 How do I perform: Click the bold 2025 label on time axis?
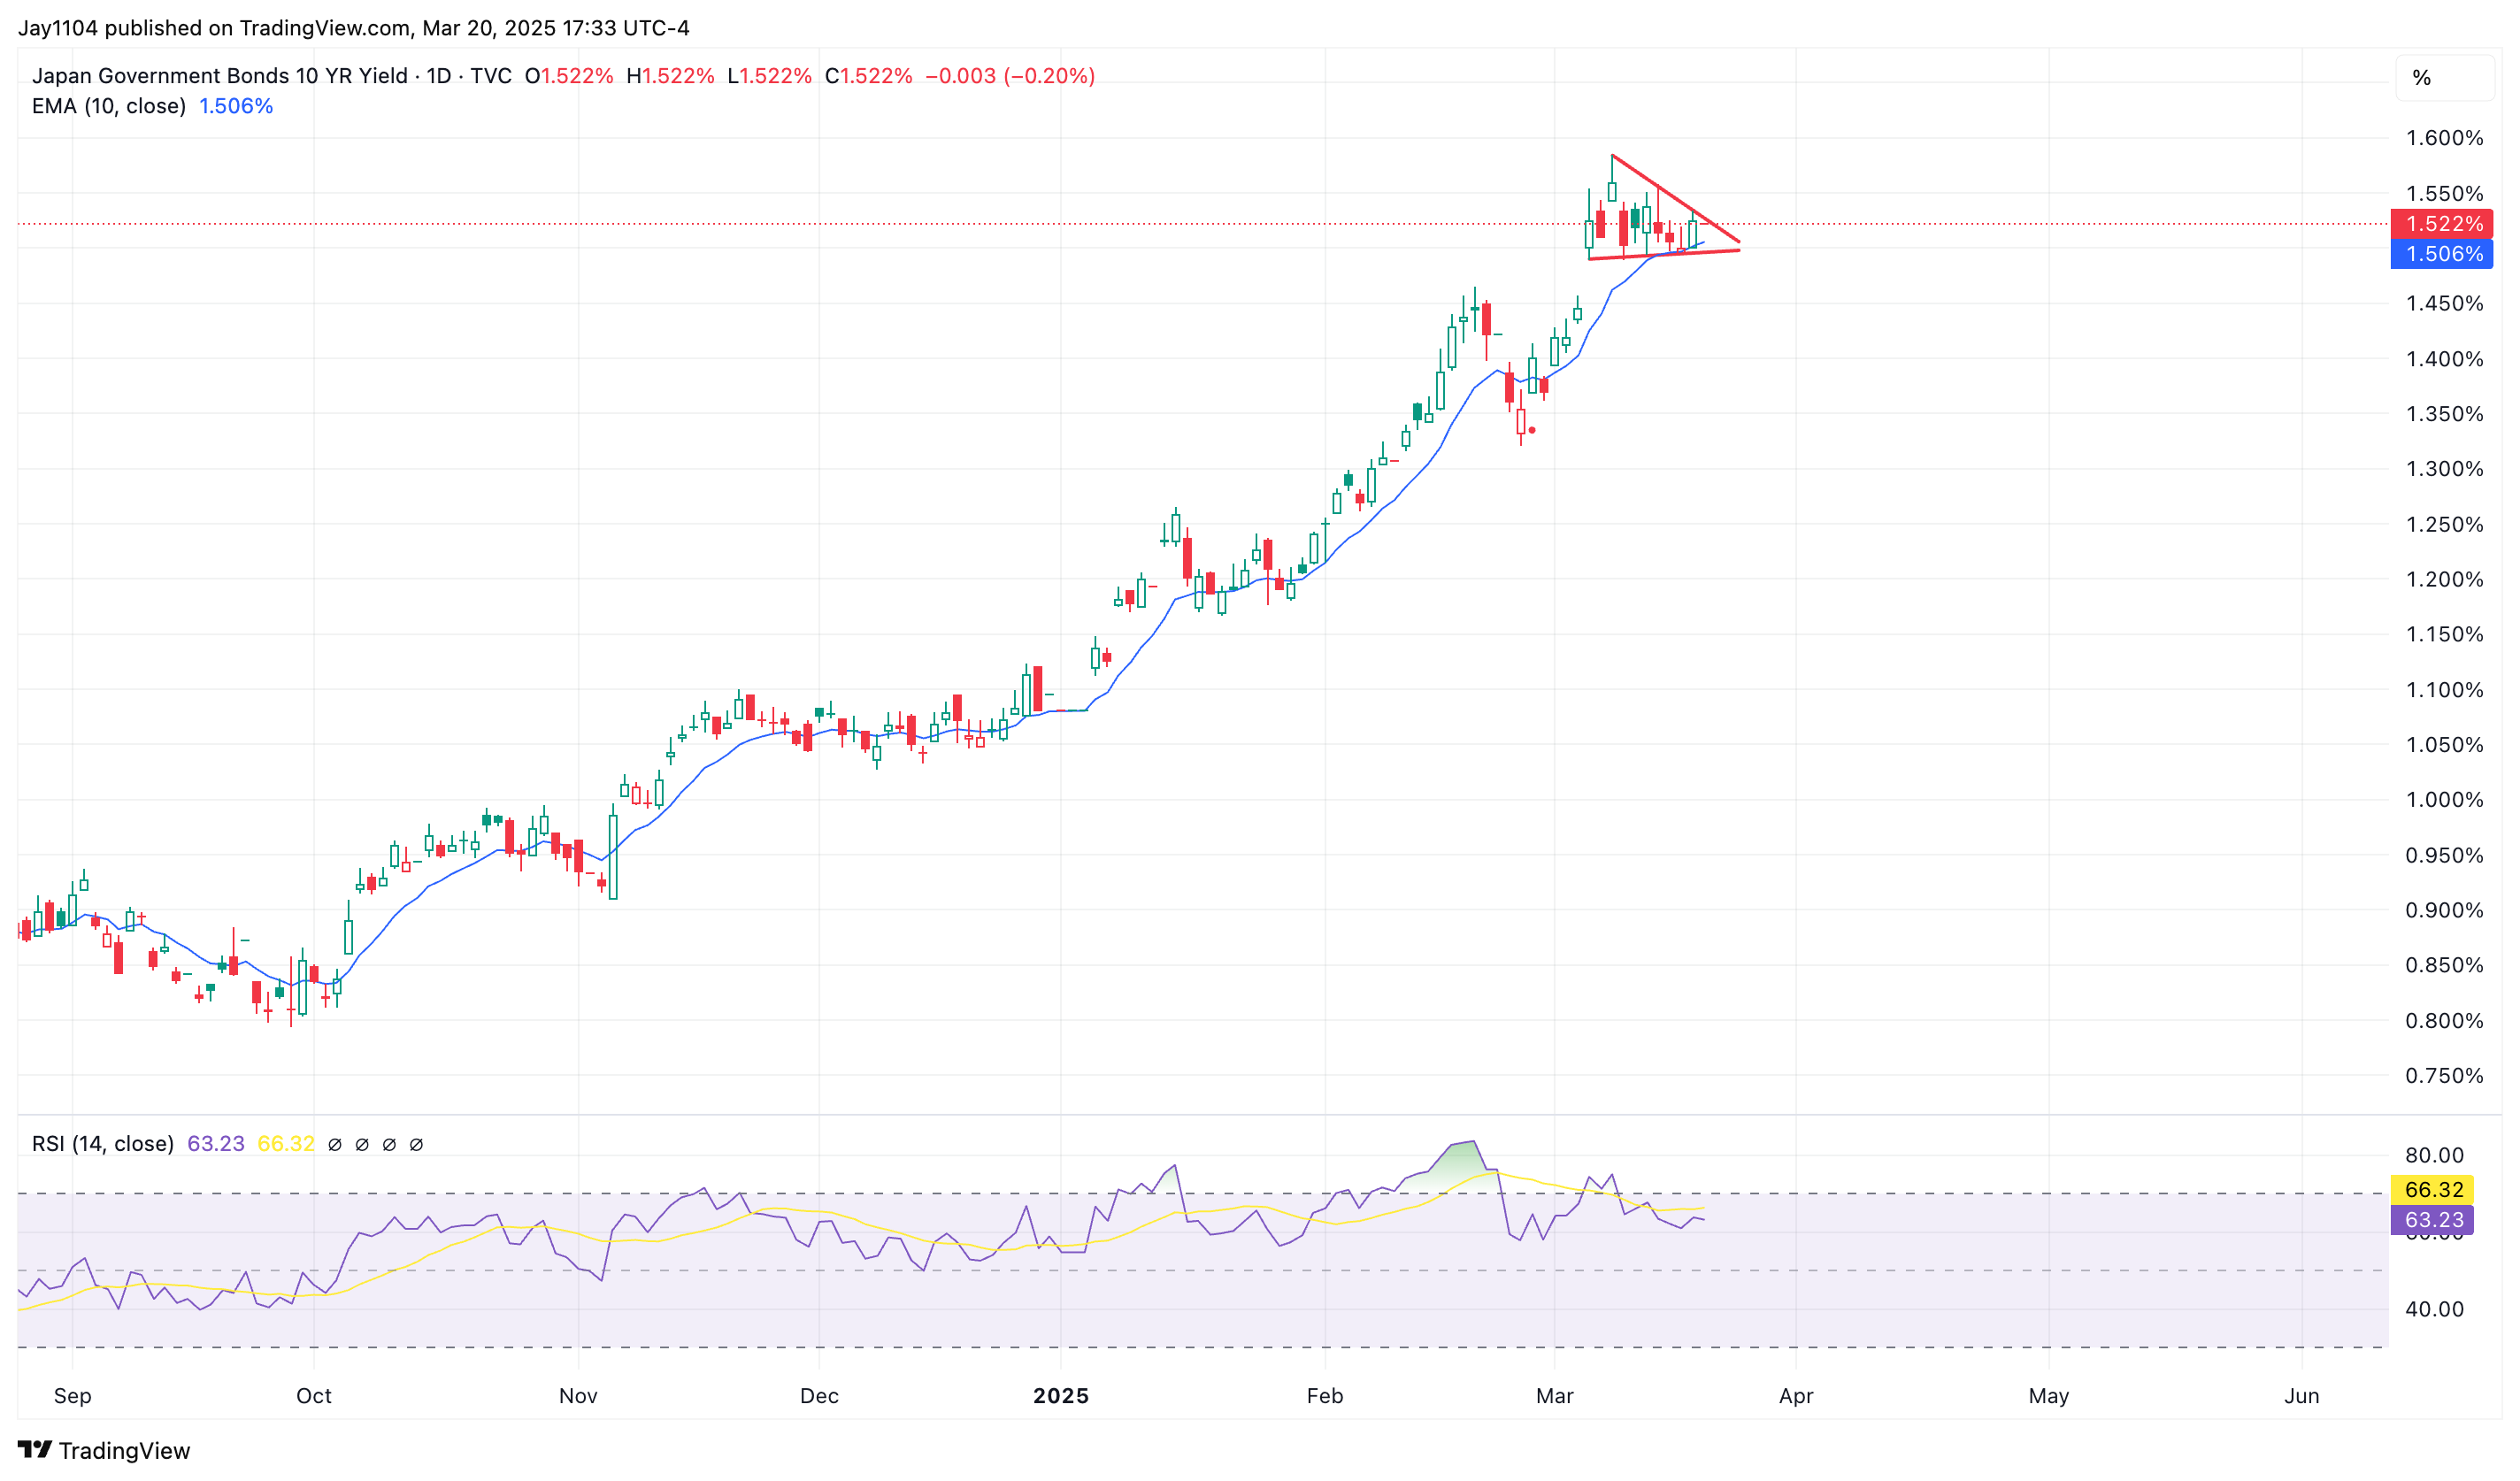click(x=1060, y=1395)
